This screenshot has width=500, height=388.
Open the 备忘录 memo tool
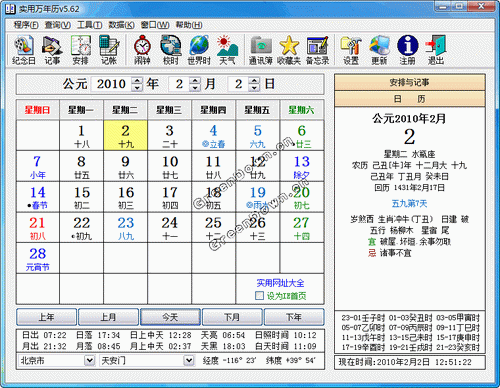(x=318, y=50)
